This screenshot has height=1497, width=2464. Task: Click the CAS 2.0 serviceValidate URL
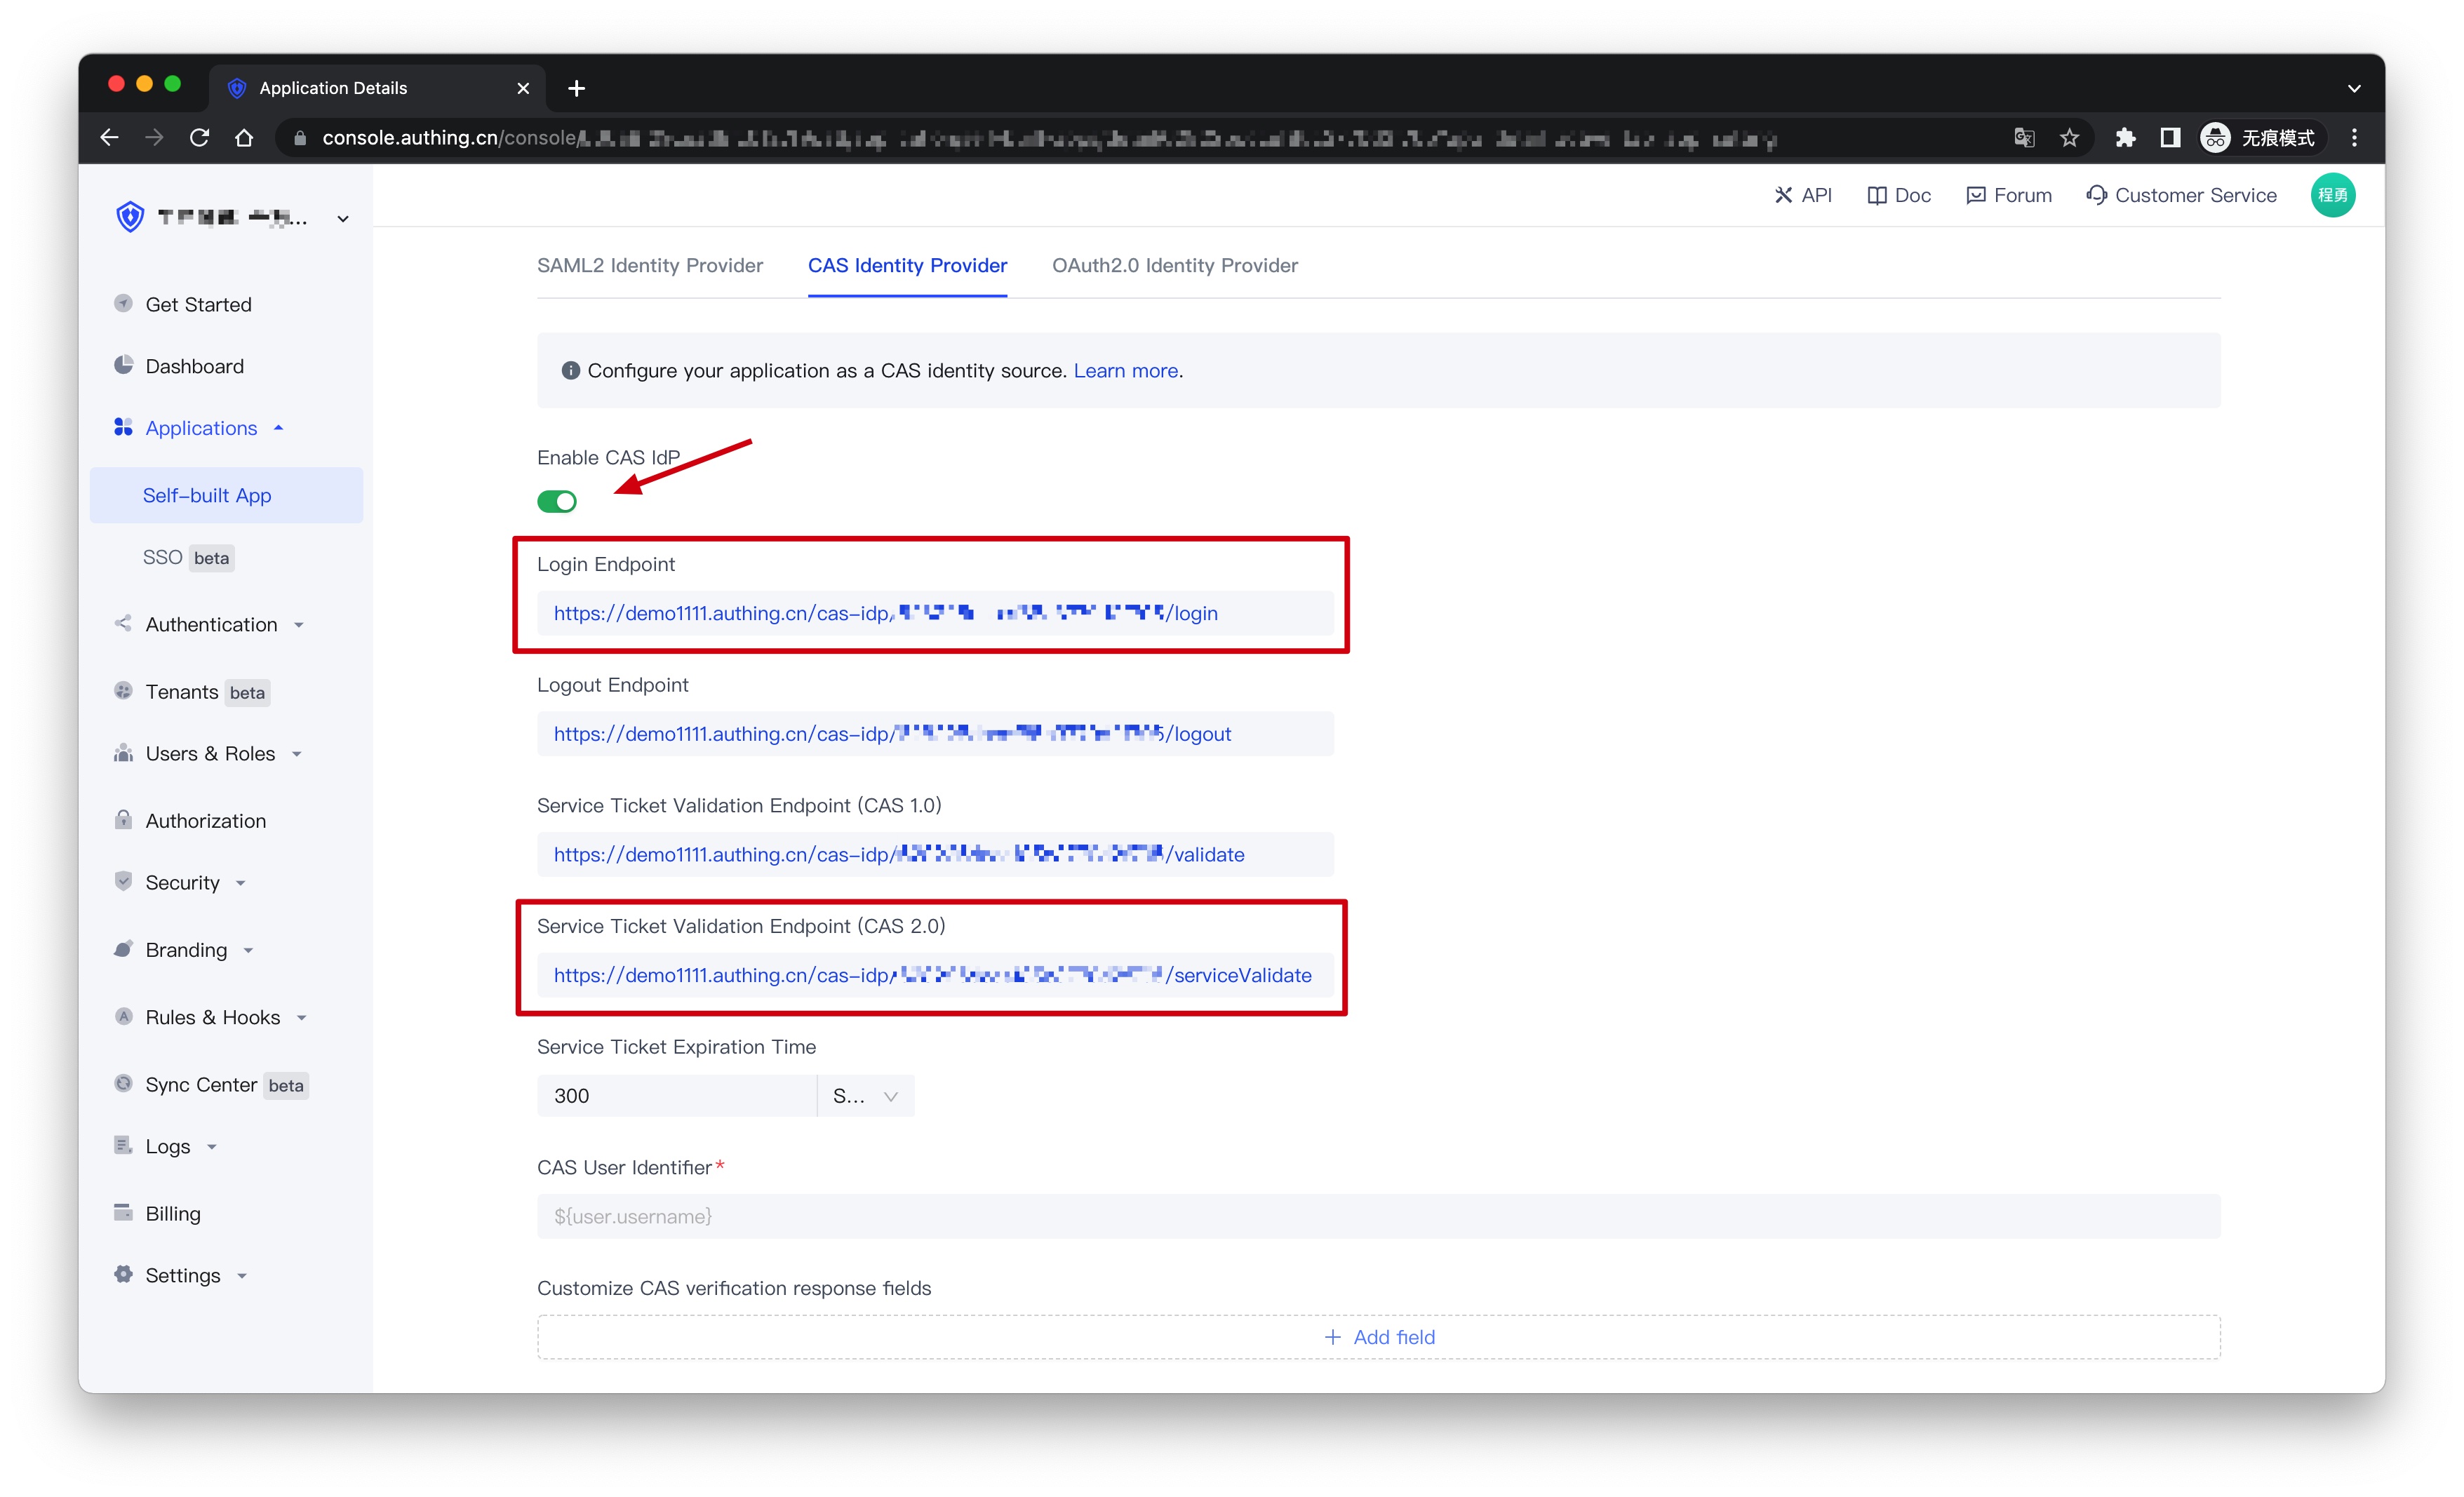point(933,975)
